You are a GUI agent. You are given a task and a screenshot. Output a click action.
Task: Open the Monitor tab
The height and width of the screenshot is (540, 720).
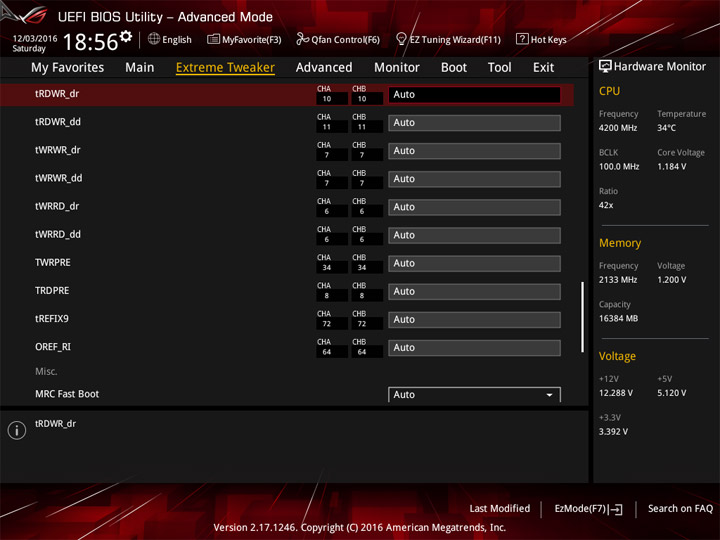[x=397, y=68]
